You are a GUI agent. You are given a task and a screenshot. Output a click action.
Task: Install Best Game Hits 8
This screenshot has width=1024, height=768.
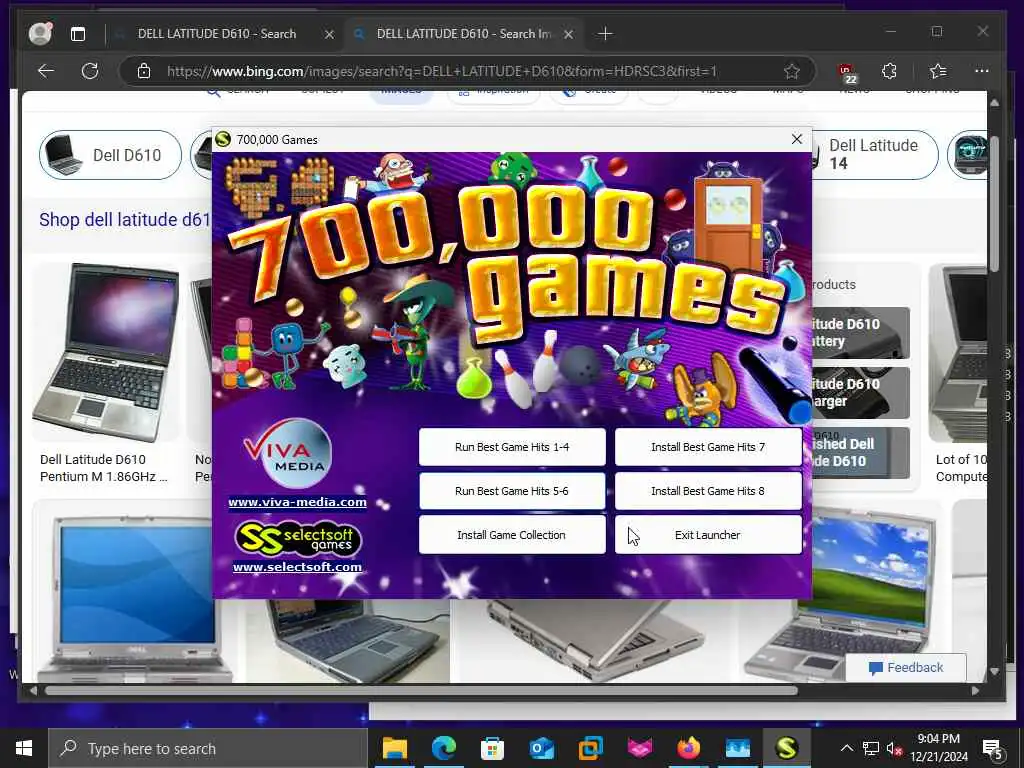tap(708, 491)
